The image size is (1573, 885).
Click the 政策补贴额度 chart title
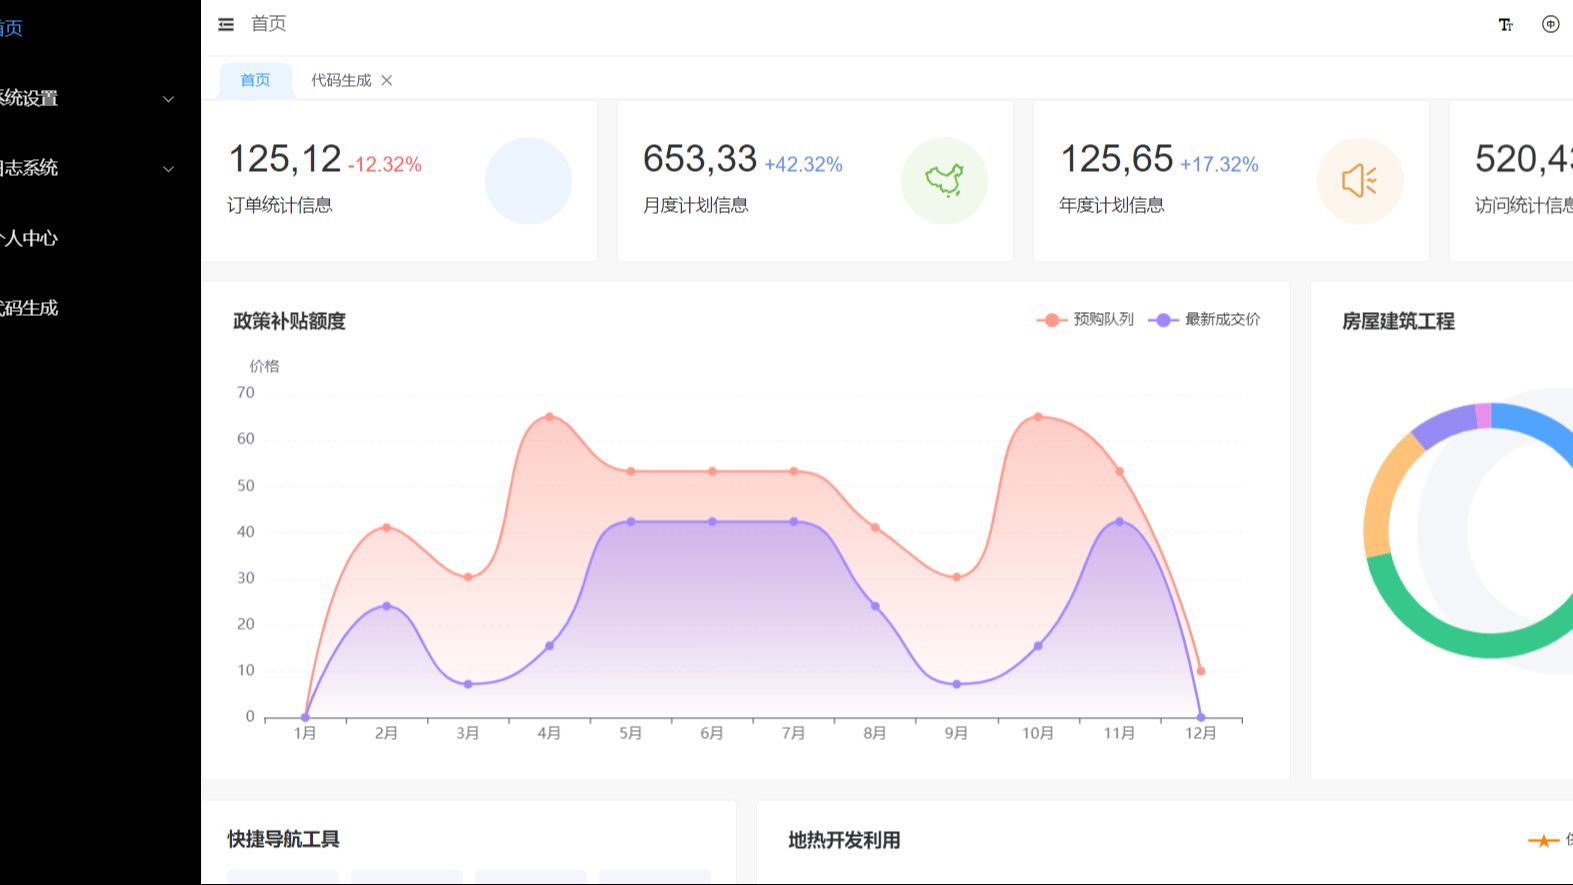coord(289,321)
